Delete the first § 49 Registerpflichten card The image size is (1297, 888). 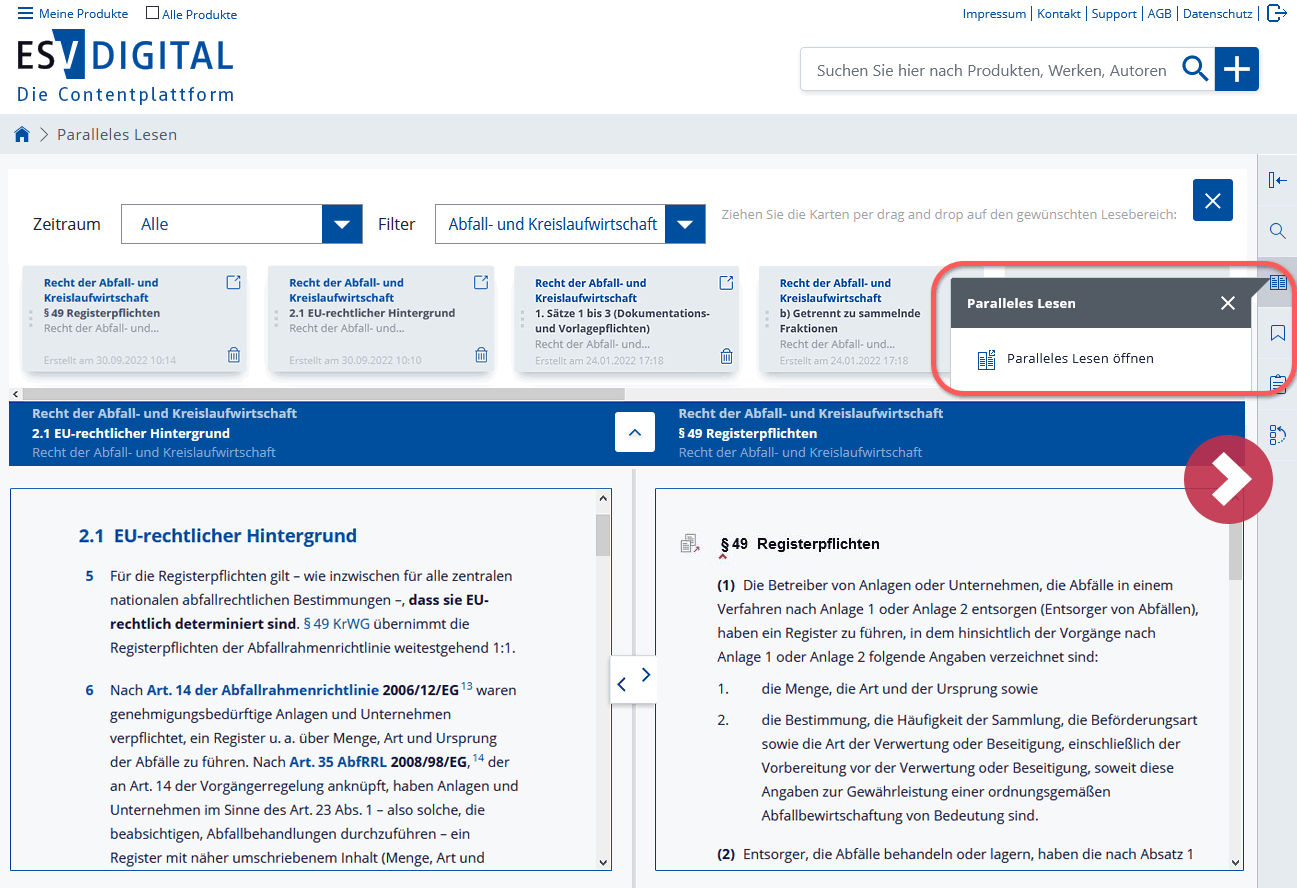coord(233,355)
